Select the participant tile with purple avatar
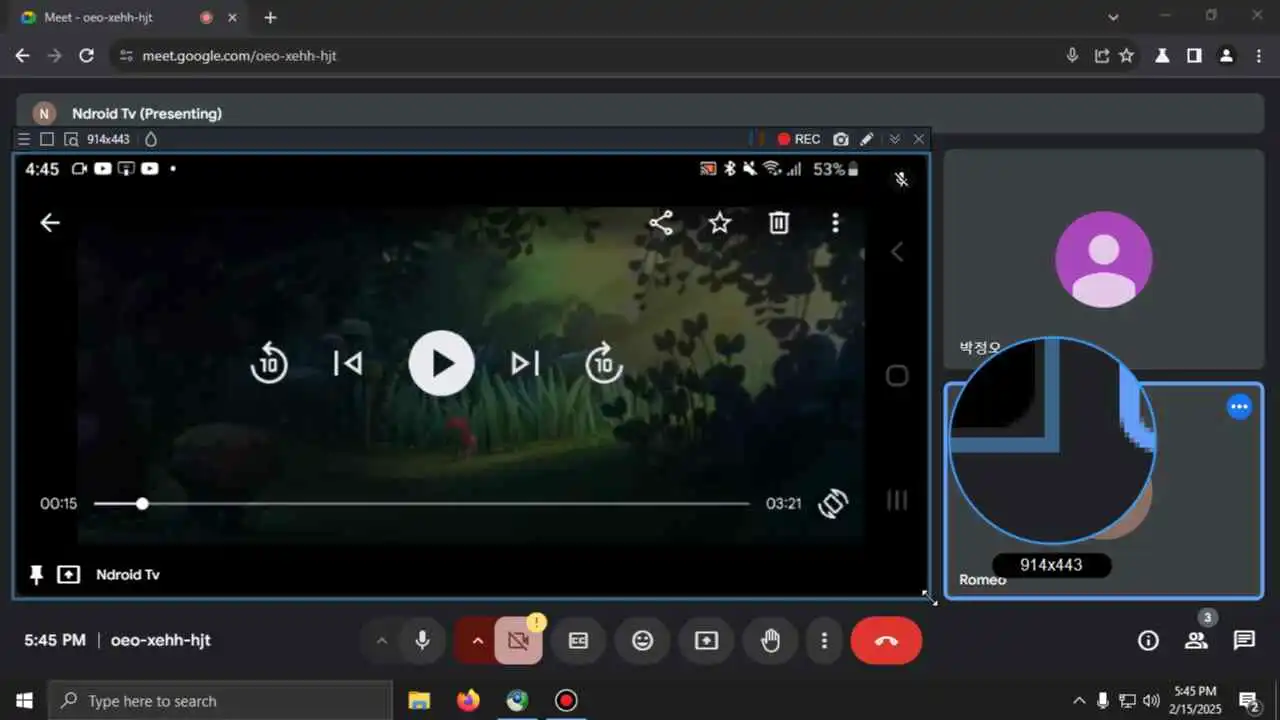 pyautogui.click(x=1103, y=260)
